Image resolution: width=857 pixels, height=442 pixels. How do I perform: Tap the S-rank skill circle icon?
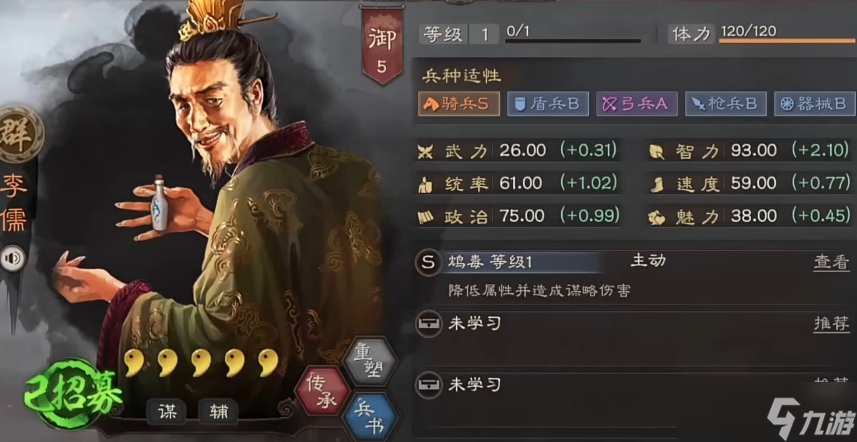click(x=428, y=263)
